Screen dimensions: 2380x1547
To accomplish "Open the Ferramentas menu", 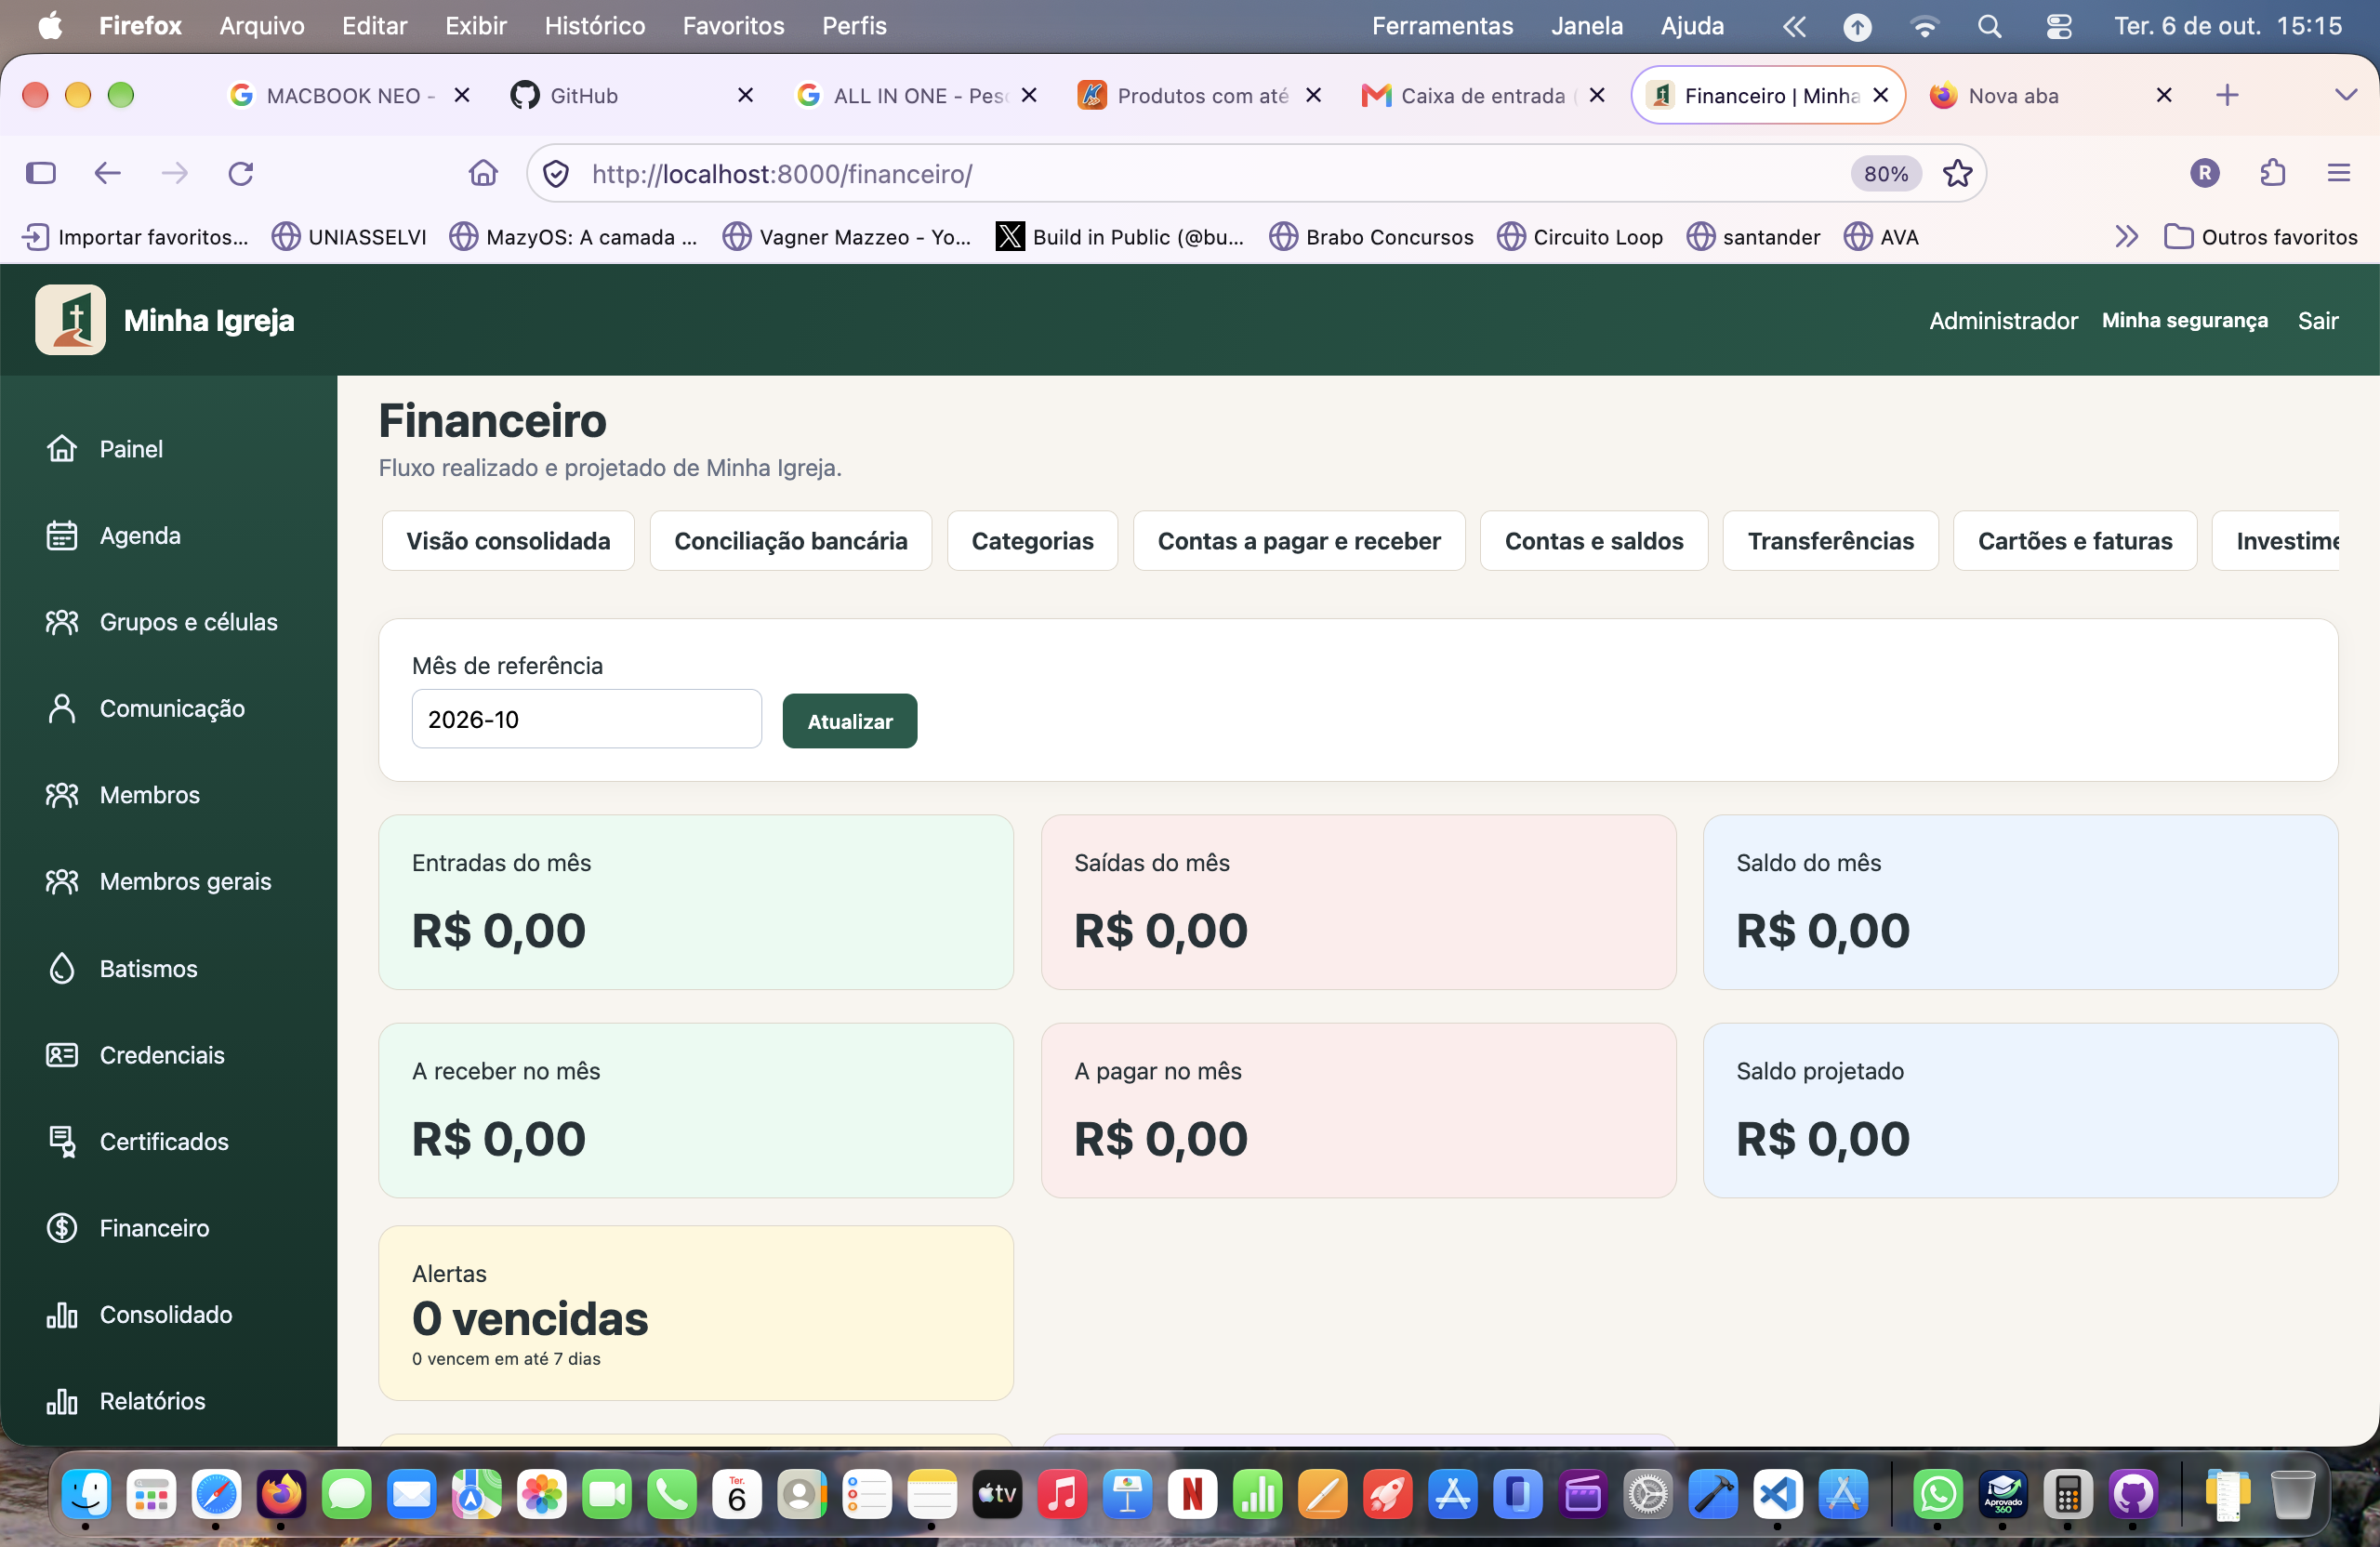I will point(1441,26).
